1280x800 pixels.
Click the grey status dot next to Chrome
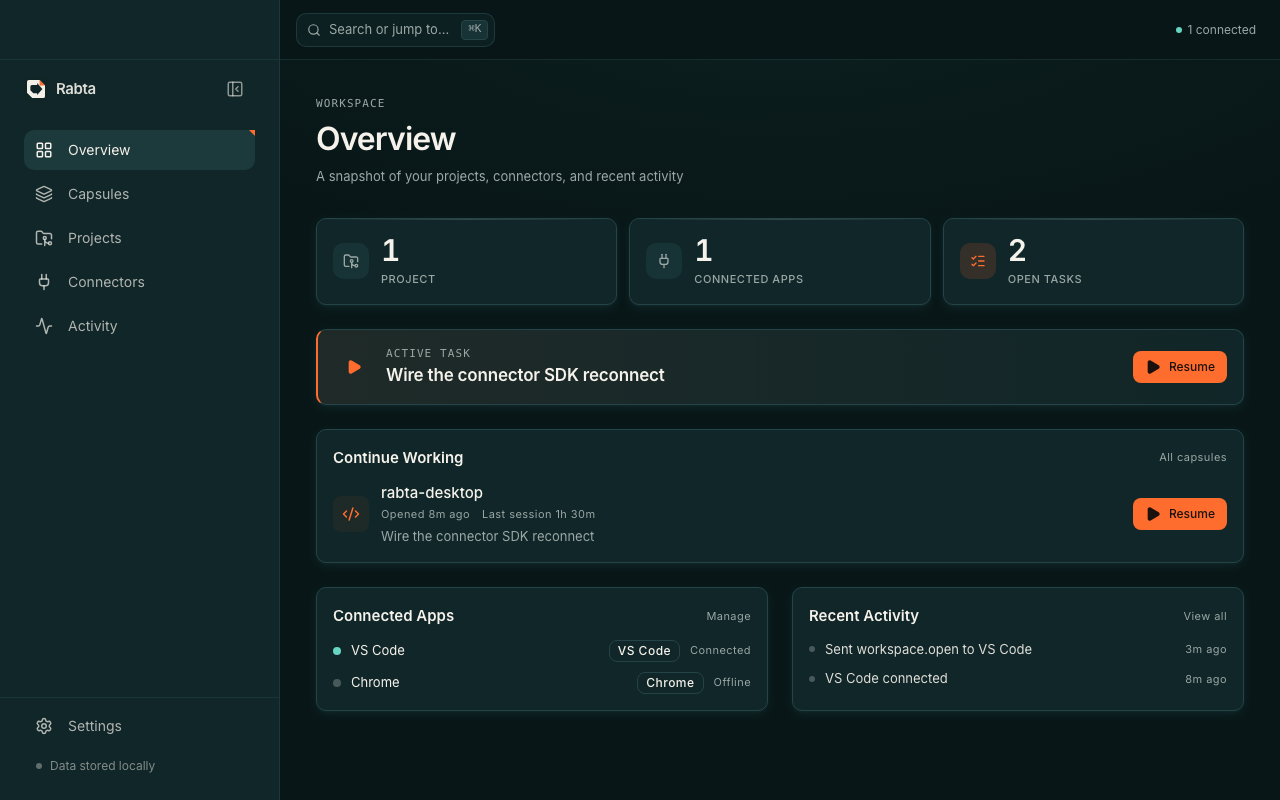point(337,683)
